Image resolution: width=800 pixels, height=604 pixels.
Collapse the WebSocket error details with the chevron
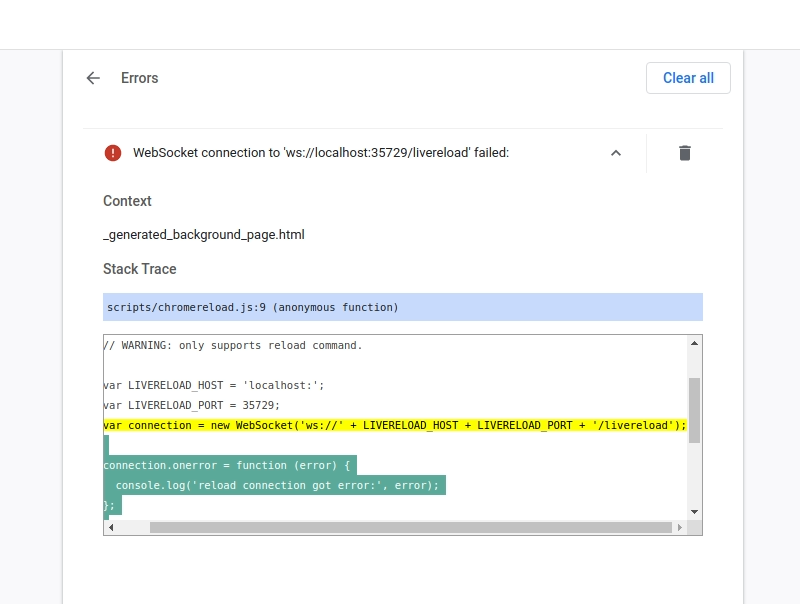[616, 153]
